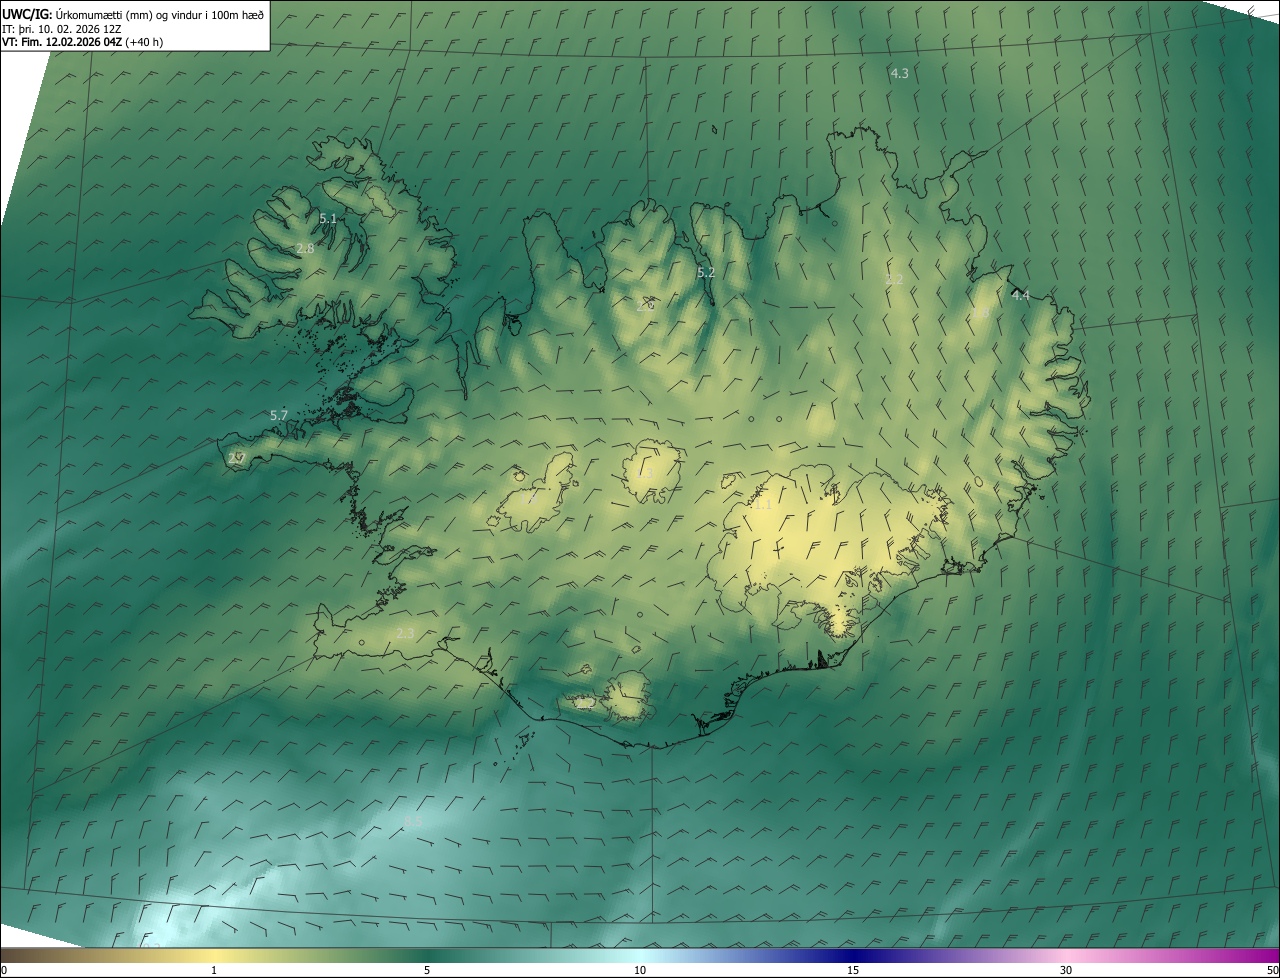
Task: Click the 15 tick on the color scale
Action: (853, 970)
